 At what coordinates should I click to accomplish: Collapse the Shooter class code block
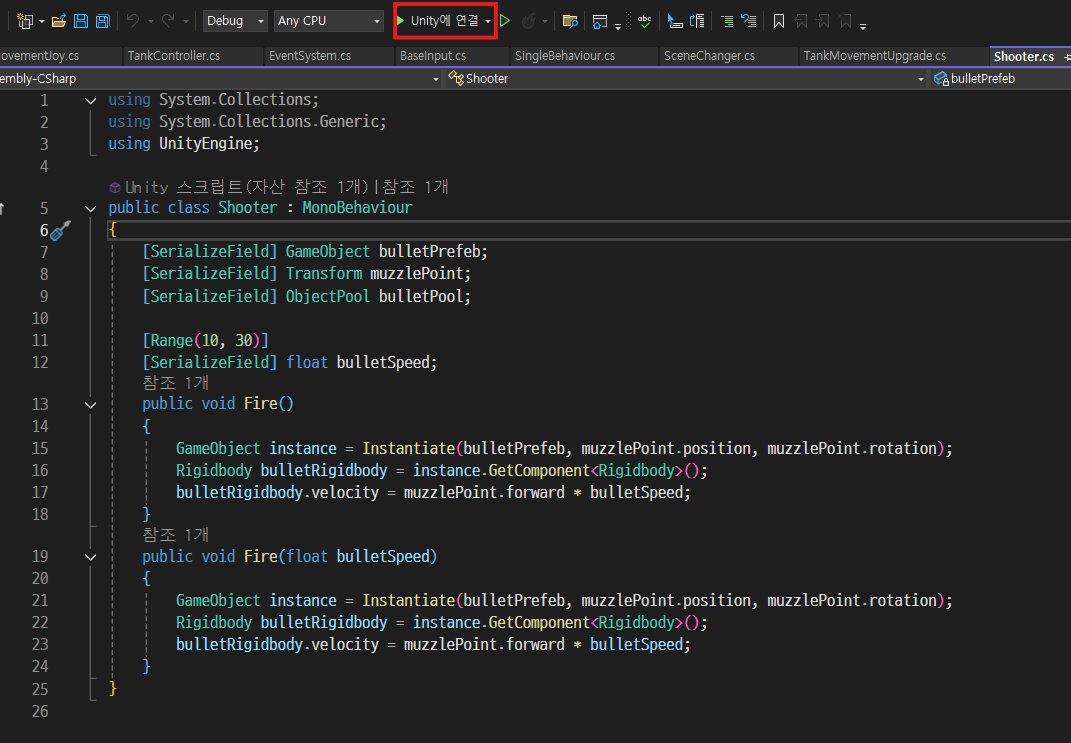coord(91,208)
